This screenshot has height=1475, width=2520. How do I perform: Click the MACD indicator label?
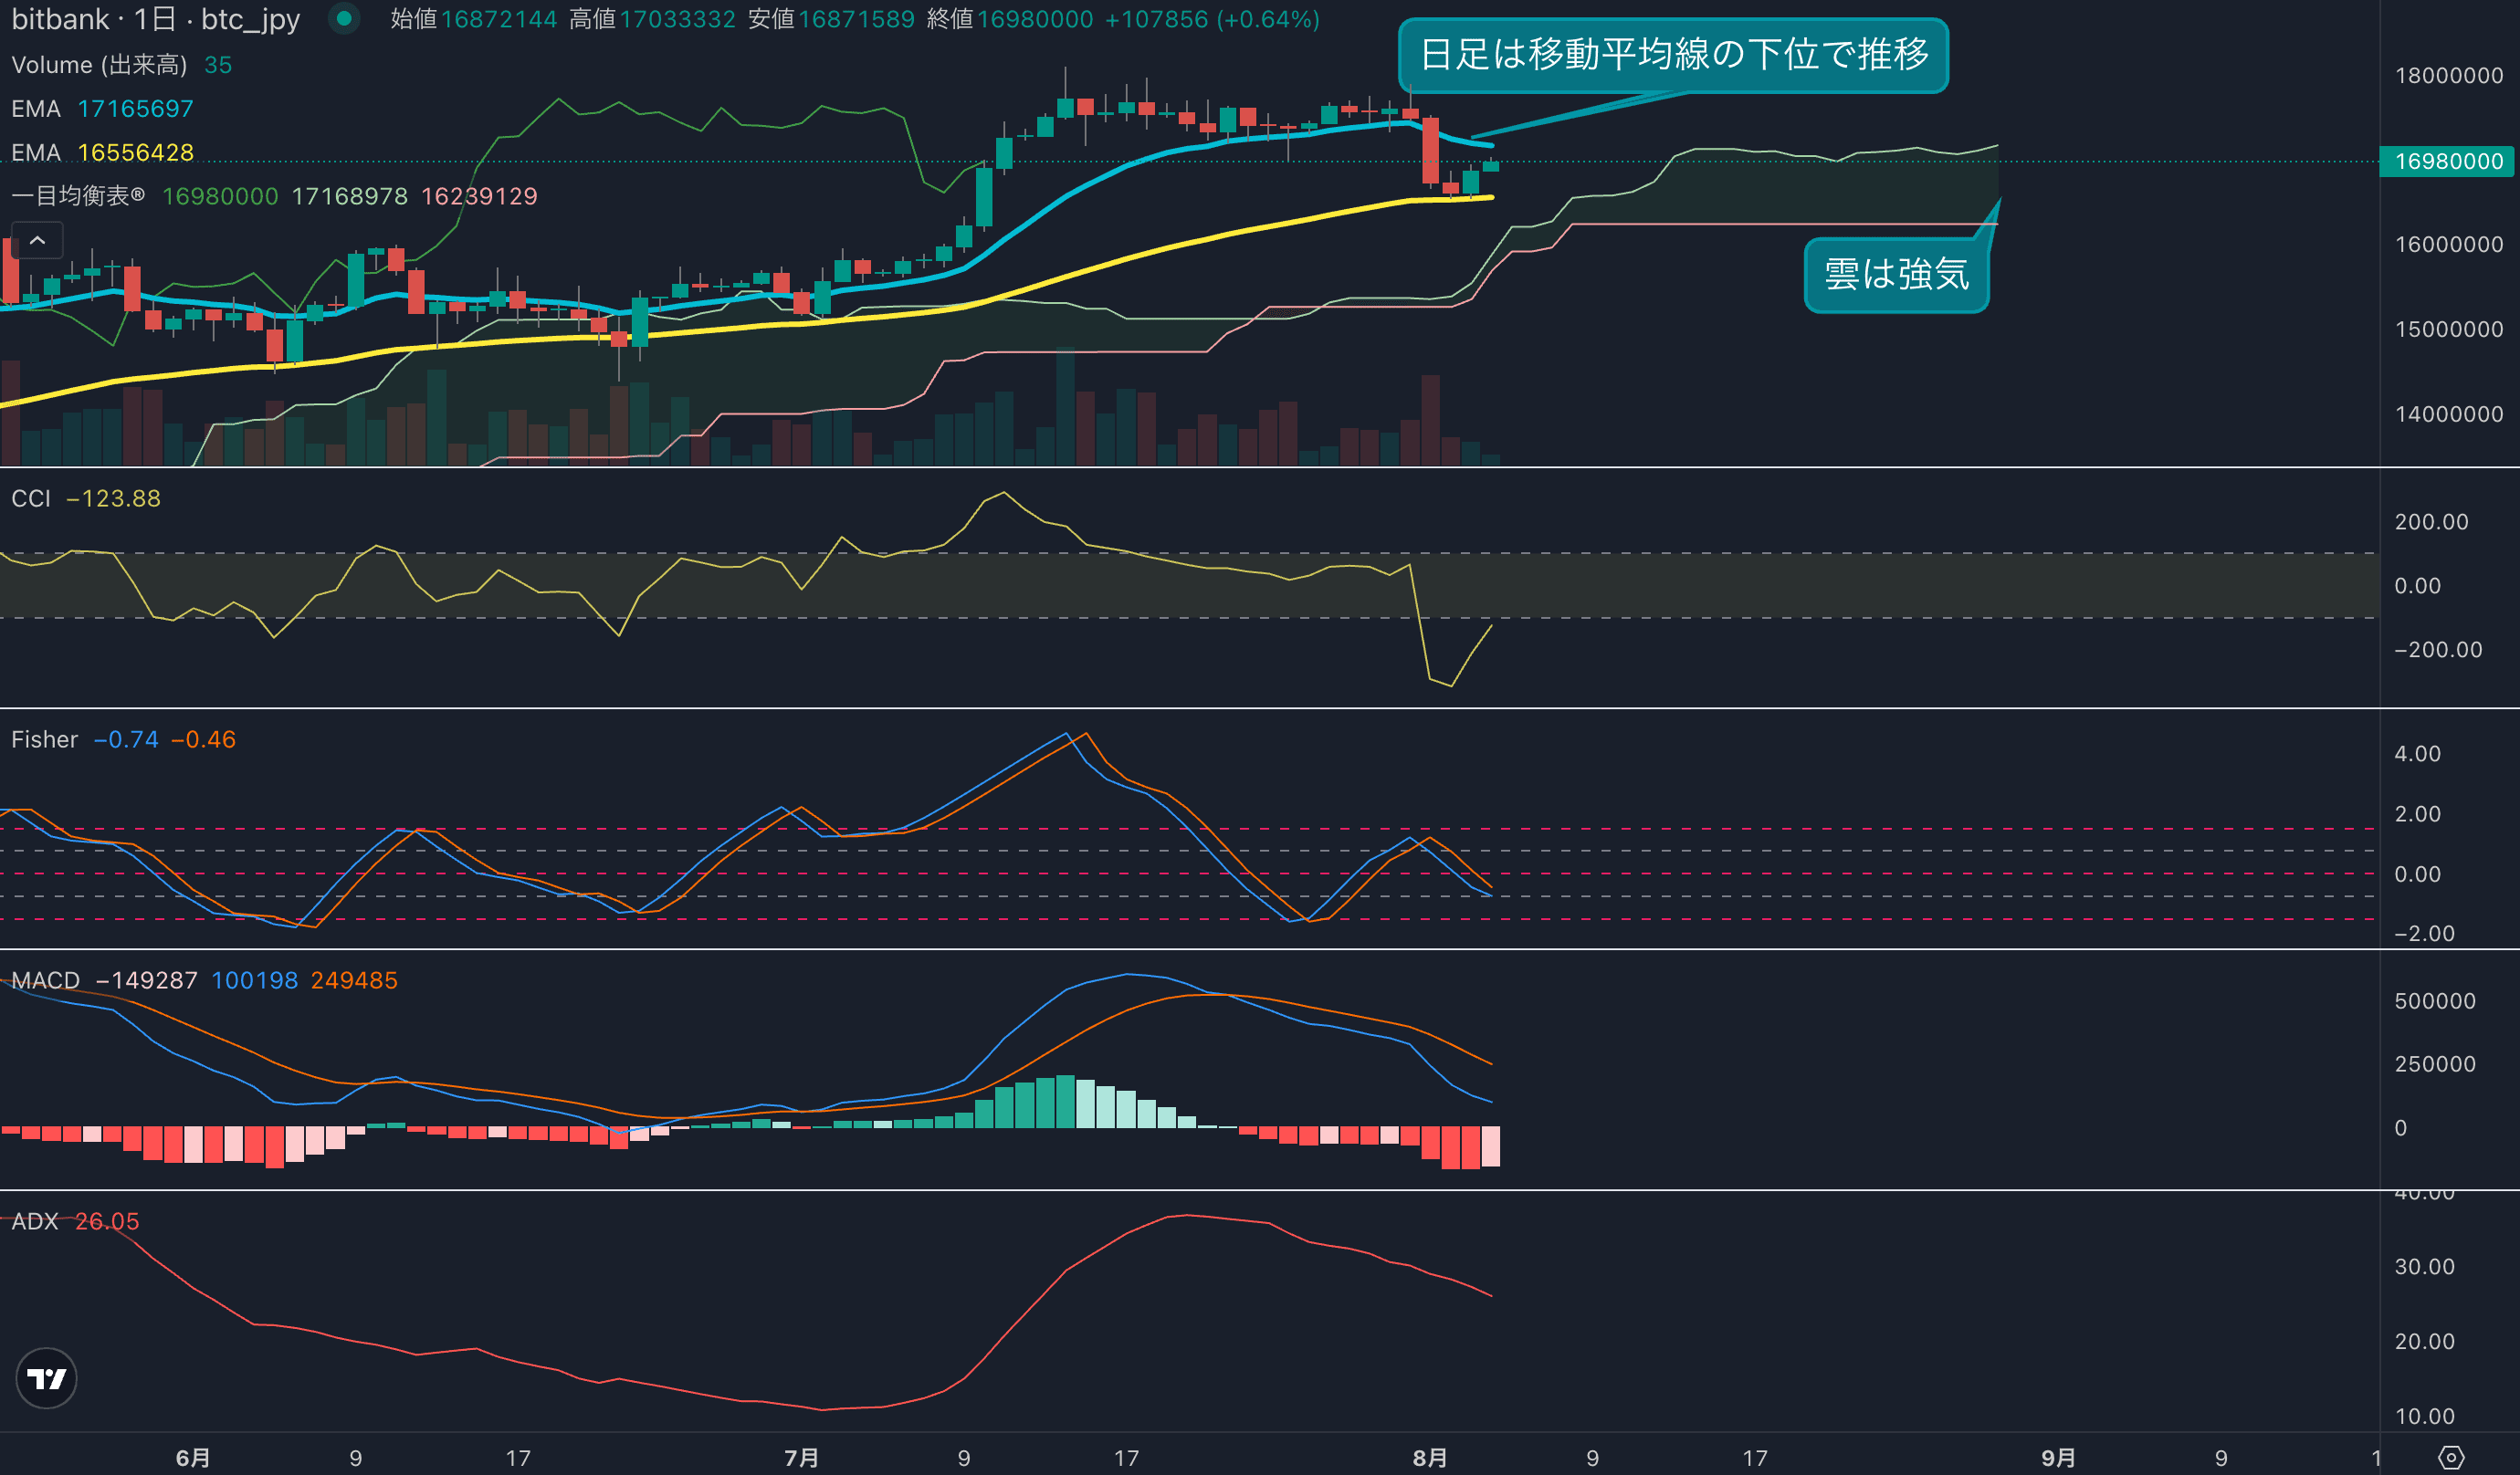pyautogui.click(x=46, y=980)
